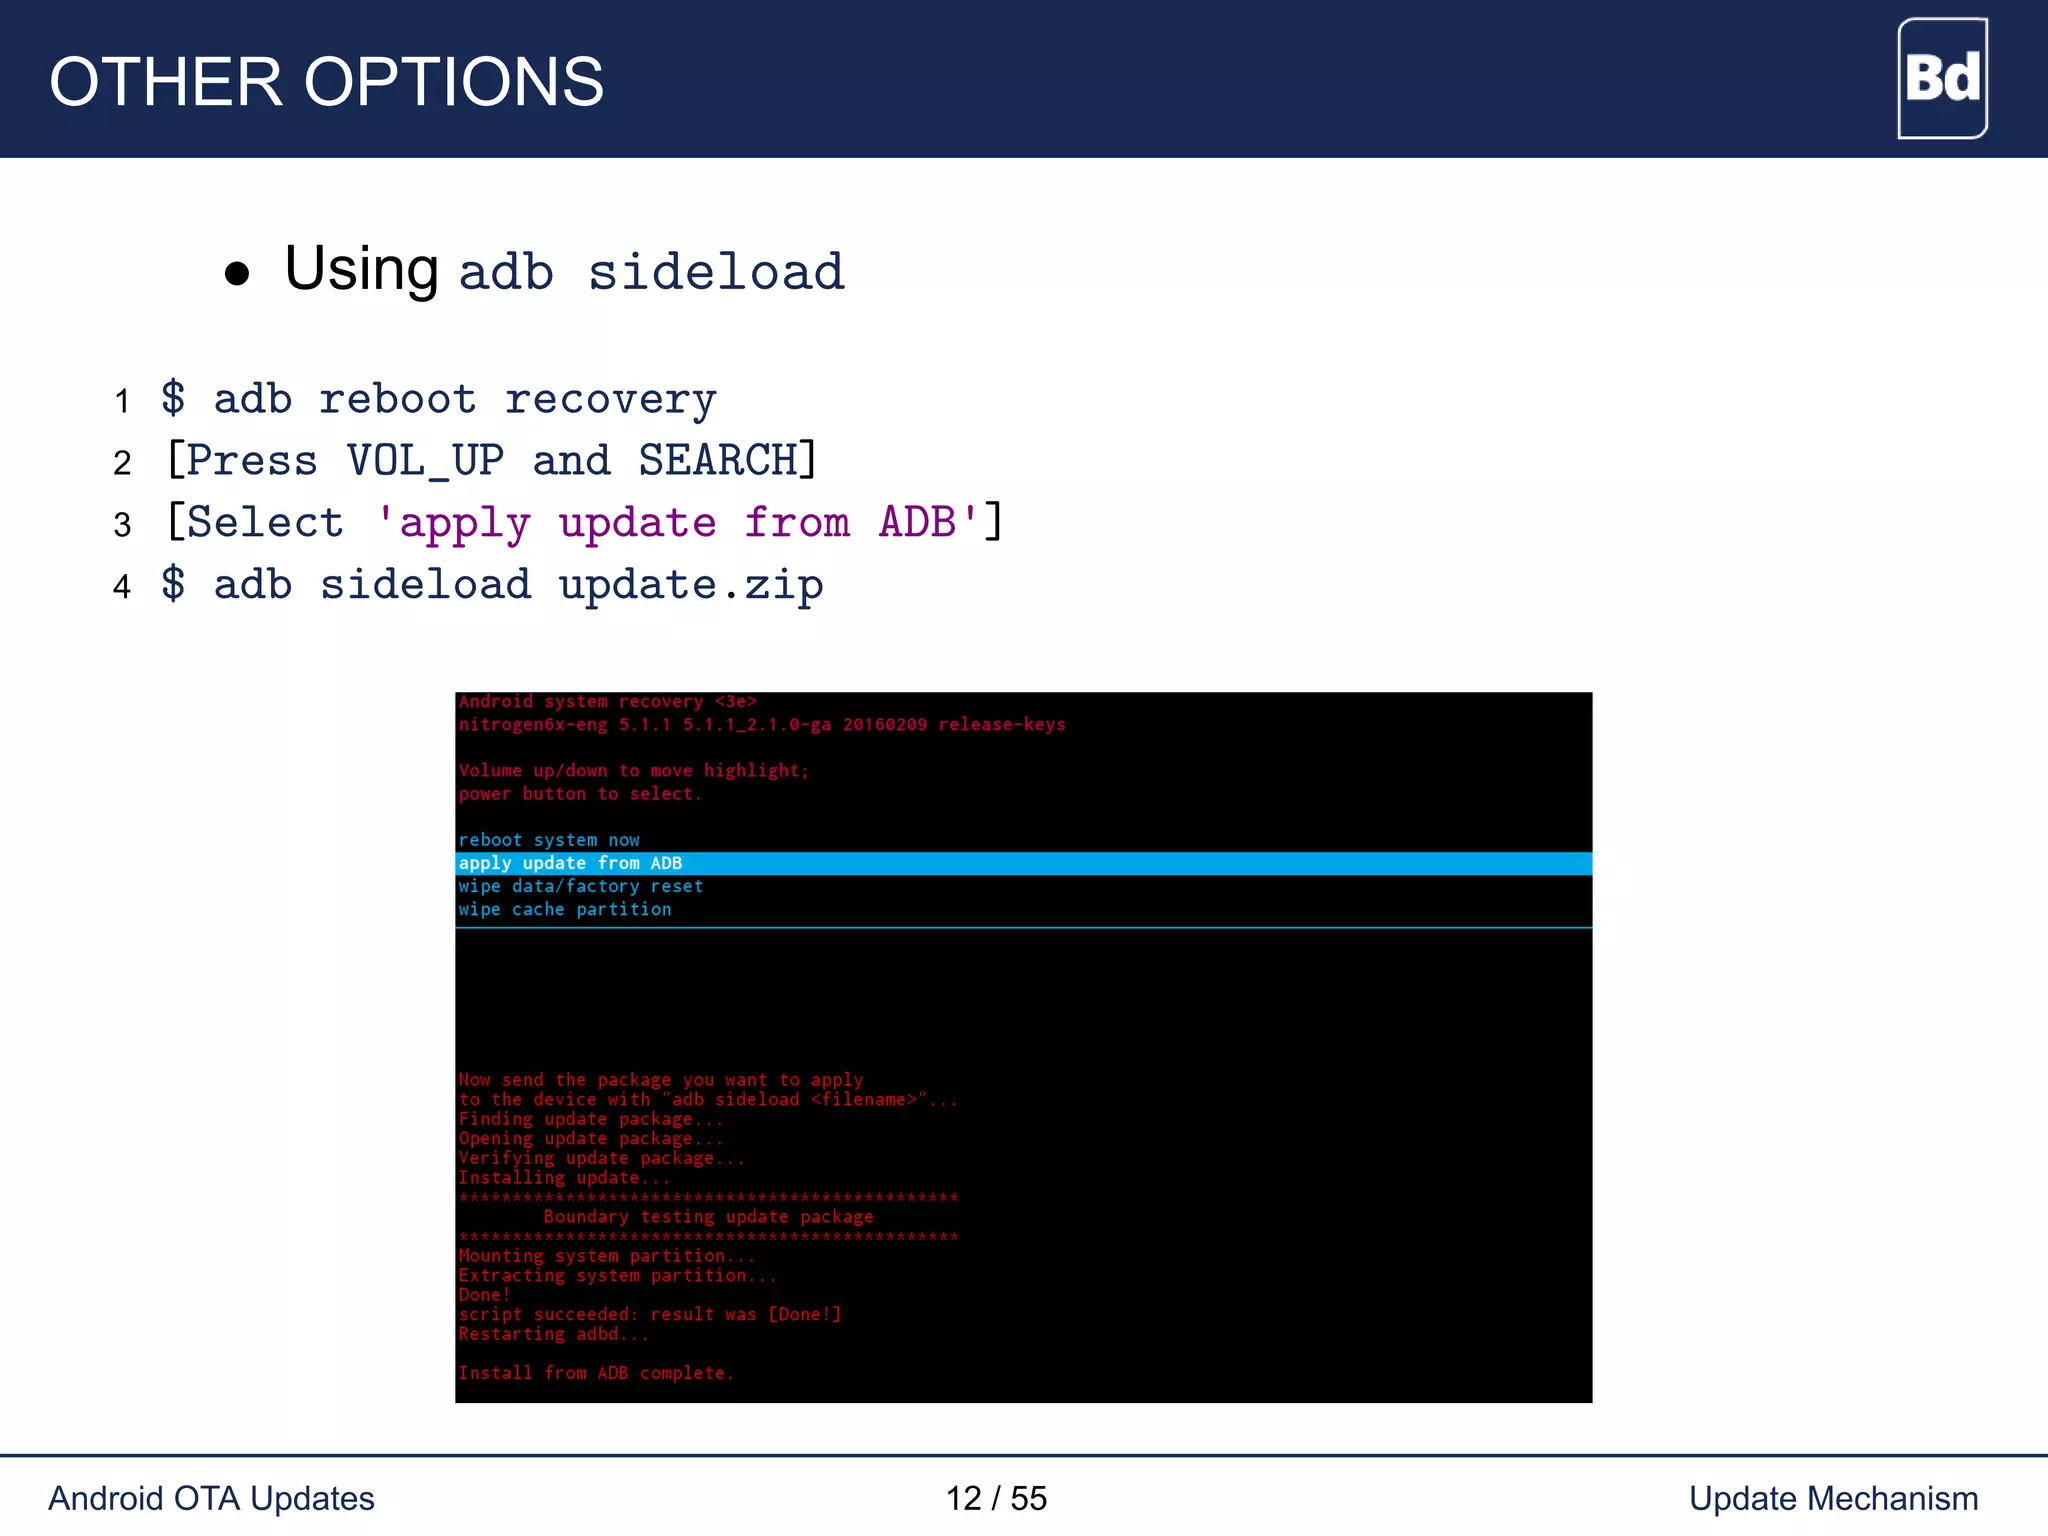Image resolution: width=2048 pixels, height=1536 pixels.
Task: Click the 'Update Mechanism' footer section label
Action: click(1833, 1498)
